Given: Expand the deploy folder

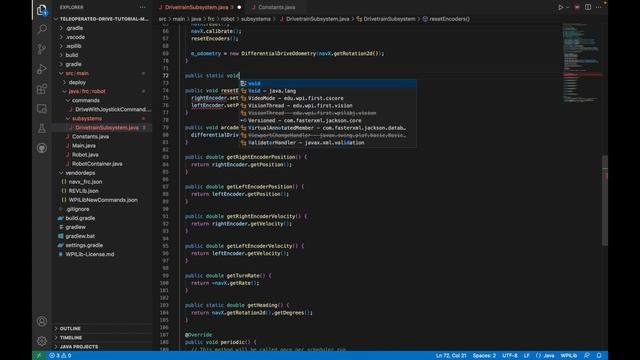Looking at the screenshot, I should [64, 82].
